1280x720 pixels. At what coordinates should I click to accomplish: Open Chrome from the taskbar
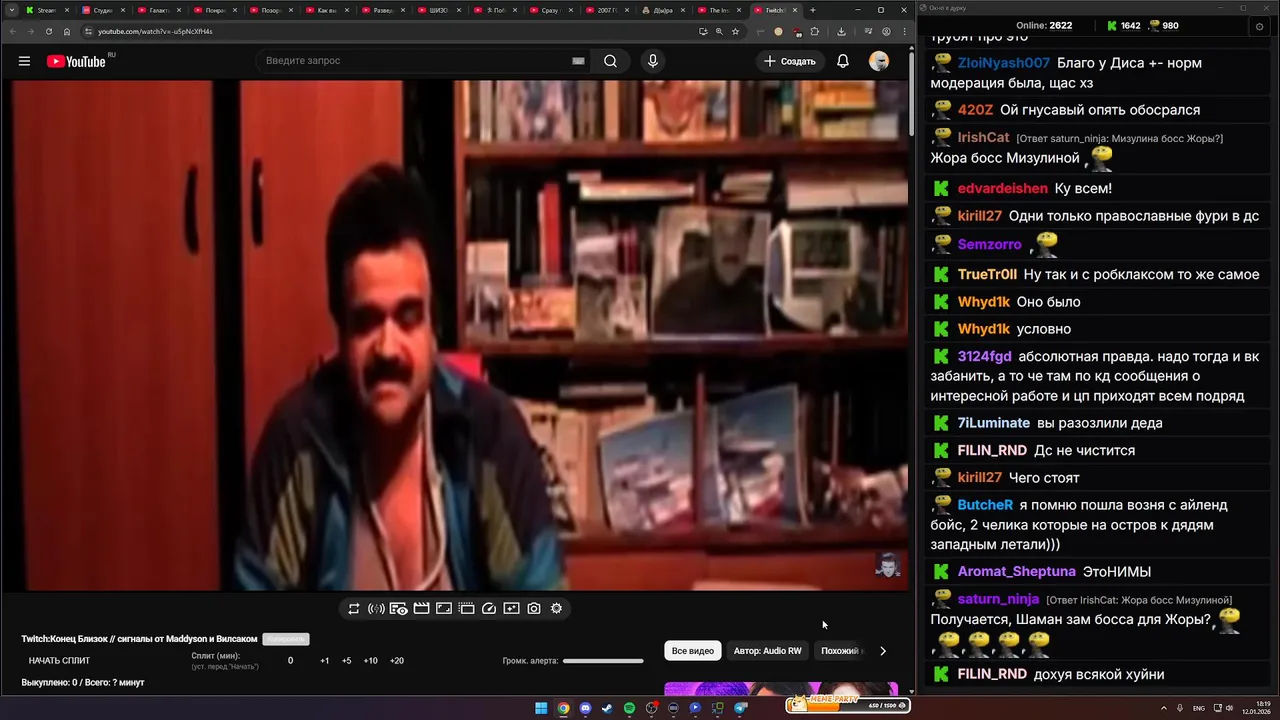click(563, 708)
